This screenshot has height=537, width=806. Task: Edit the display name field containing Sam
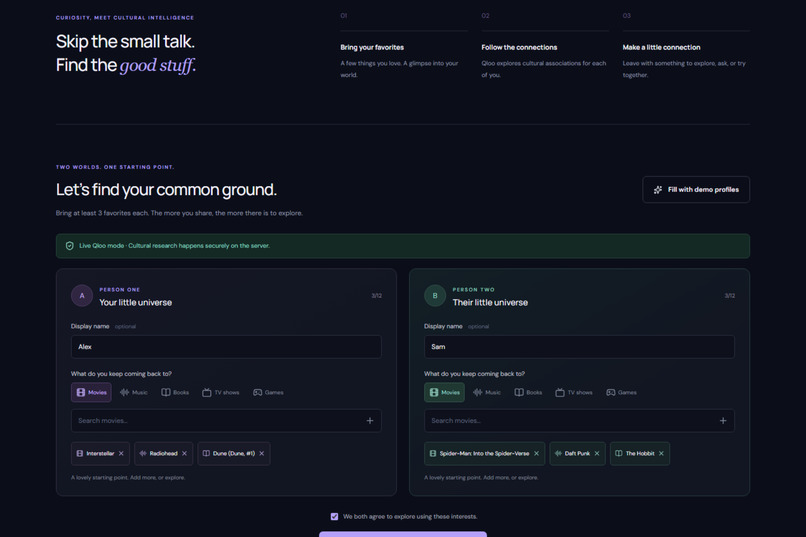point(579,347)
